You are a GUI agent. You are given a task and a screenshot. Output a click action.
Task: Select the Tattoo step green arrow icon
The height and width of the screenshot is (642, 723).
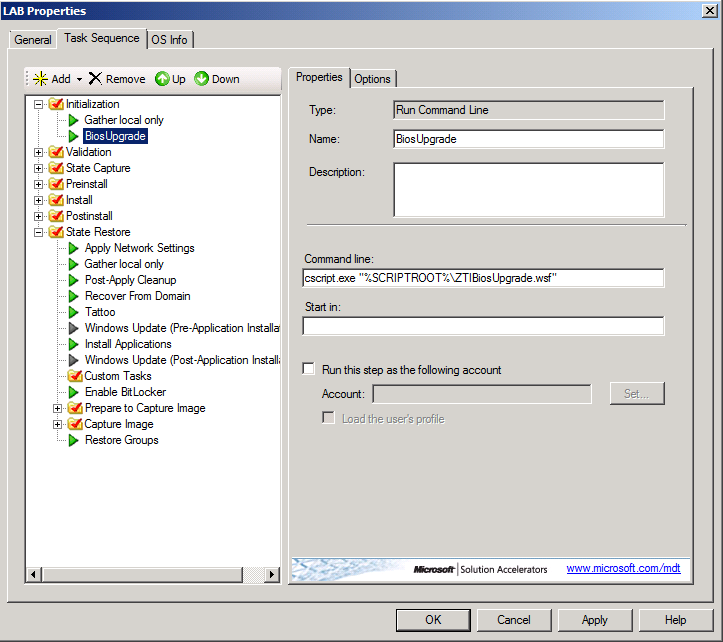point(74,312)
